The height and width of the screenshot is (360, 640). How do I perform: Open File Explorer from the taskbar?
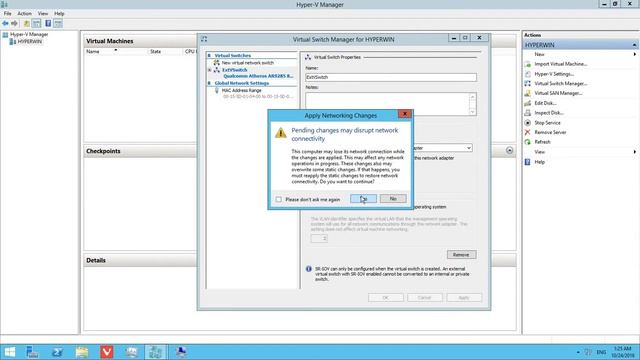click(x=82, y=352)
